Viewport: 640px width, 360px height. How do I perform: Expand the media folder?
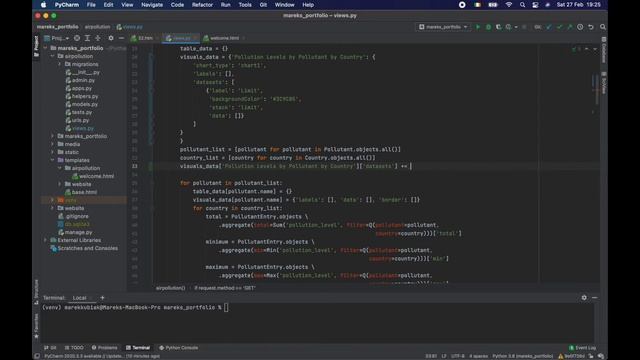coord(53,144)
